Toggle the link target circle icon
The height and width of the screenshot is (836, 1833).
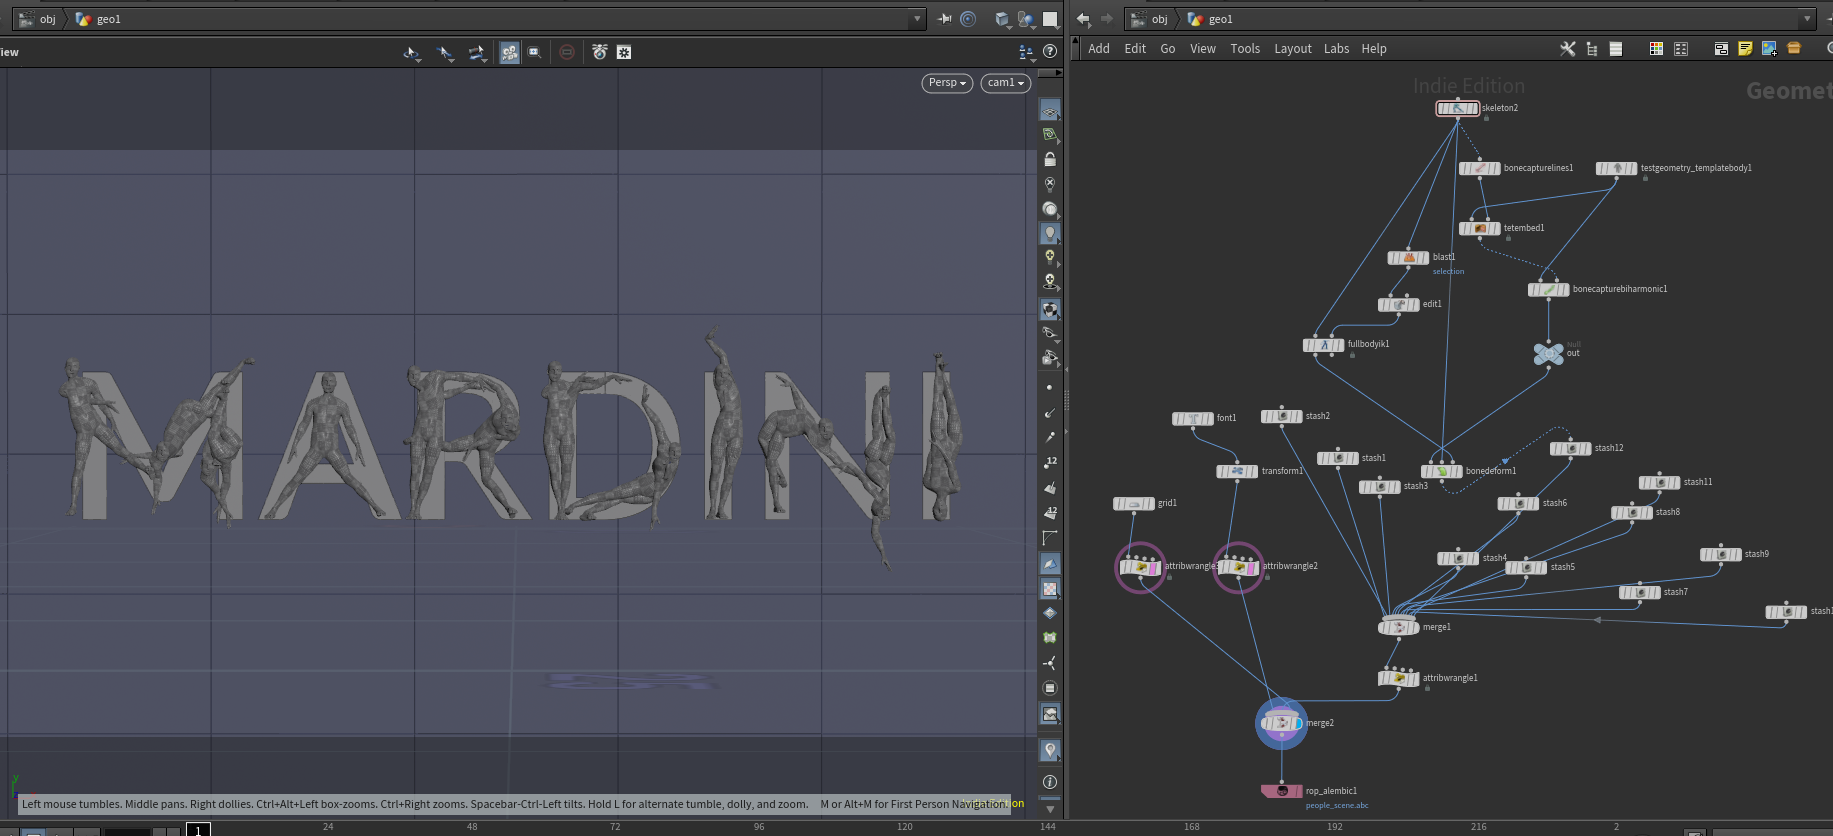(x=968, y=19)
